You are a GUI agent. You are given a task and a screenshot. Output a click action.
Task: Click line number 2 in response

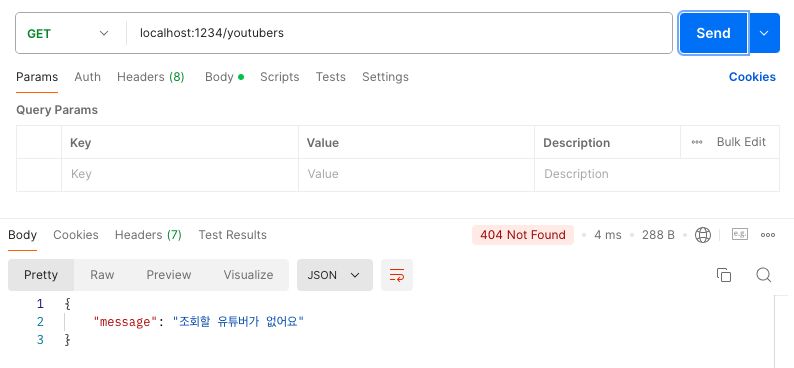(40, 321)
